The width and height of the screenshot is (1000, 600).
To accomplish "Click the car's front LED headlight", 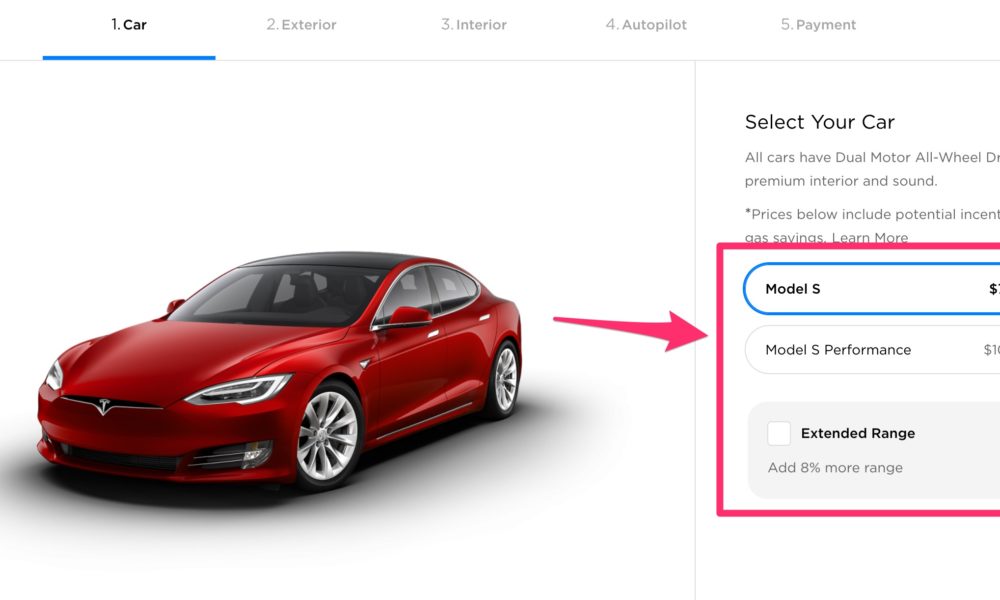I will tap(239, 388).
